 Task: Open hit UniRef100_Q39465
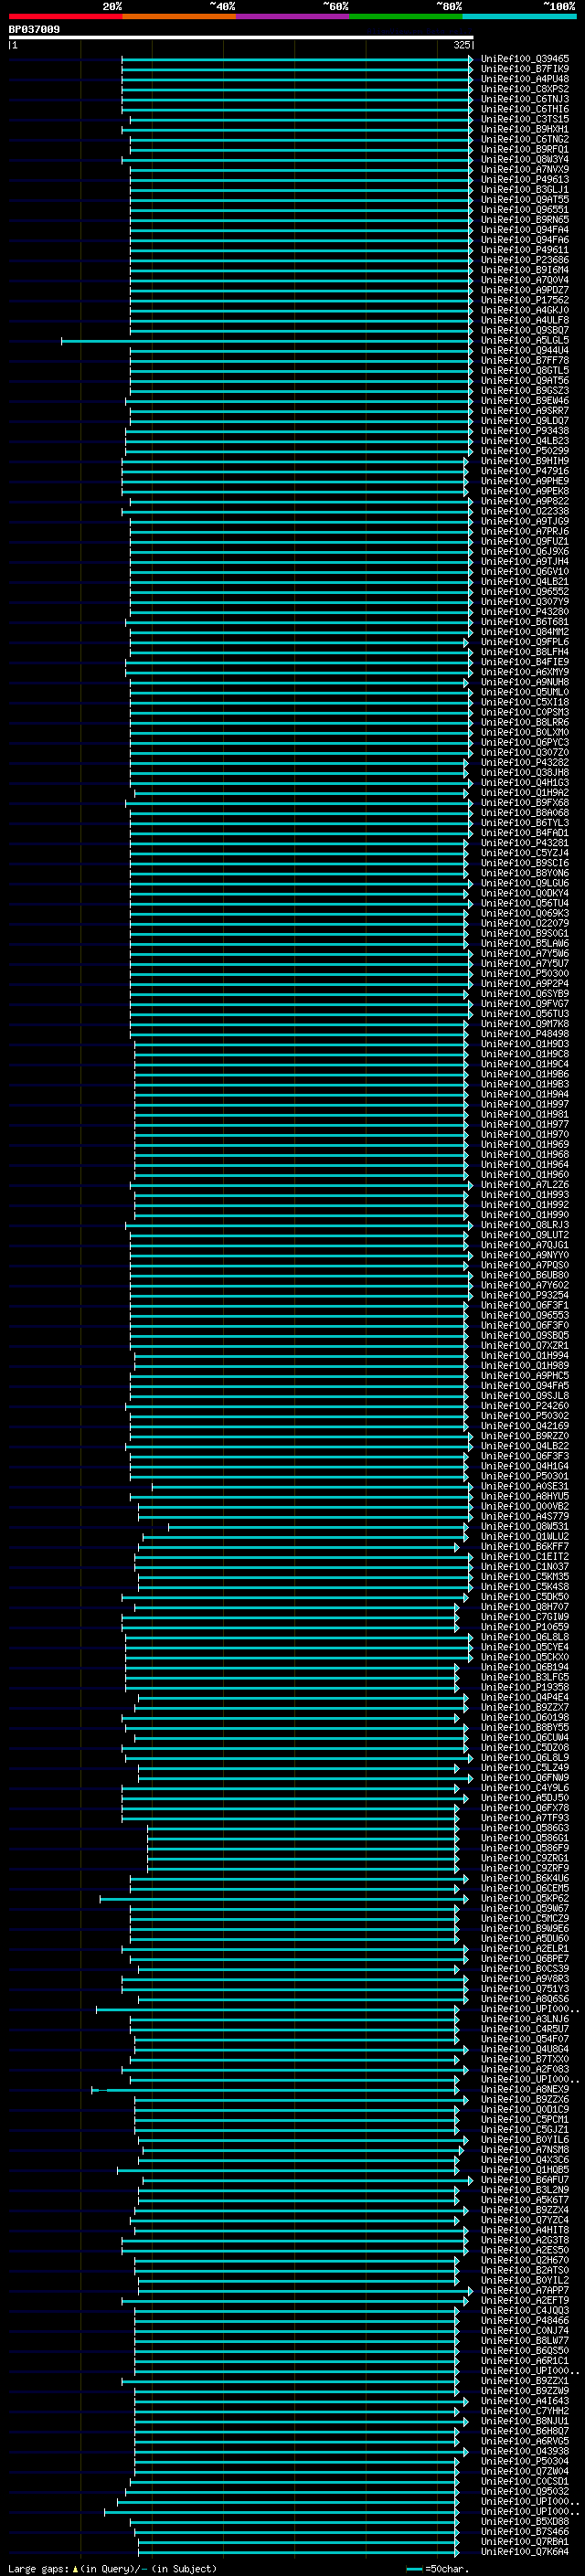[525, 59]
